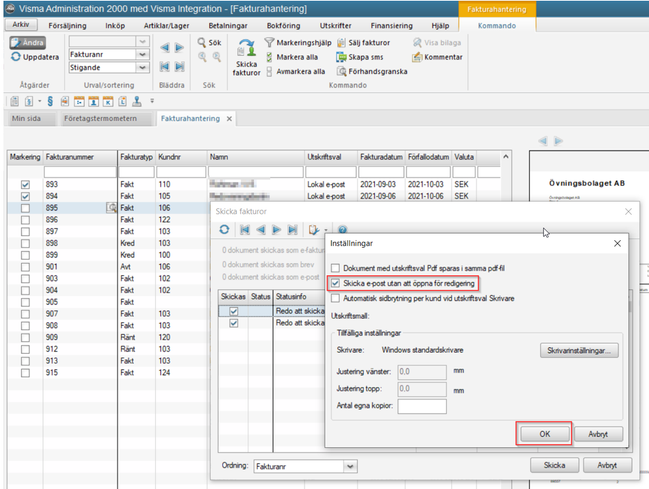This screenshot has height=489, width=649.
Task: Click the Fakturanummer filter field
Action: point(80,172)
